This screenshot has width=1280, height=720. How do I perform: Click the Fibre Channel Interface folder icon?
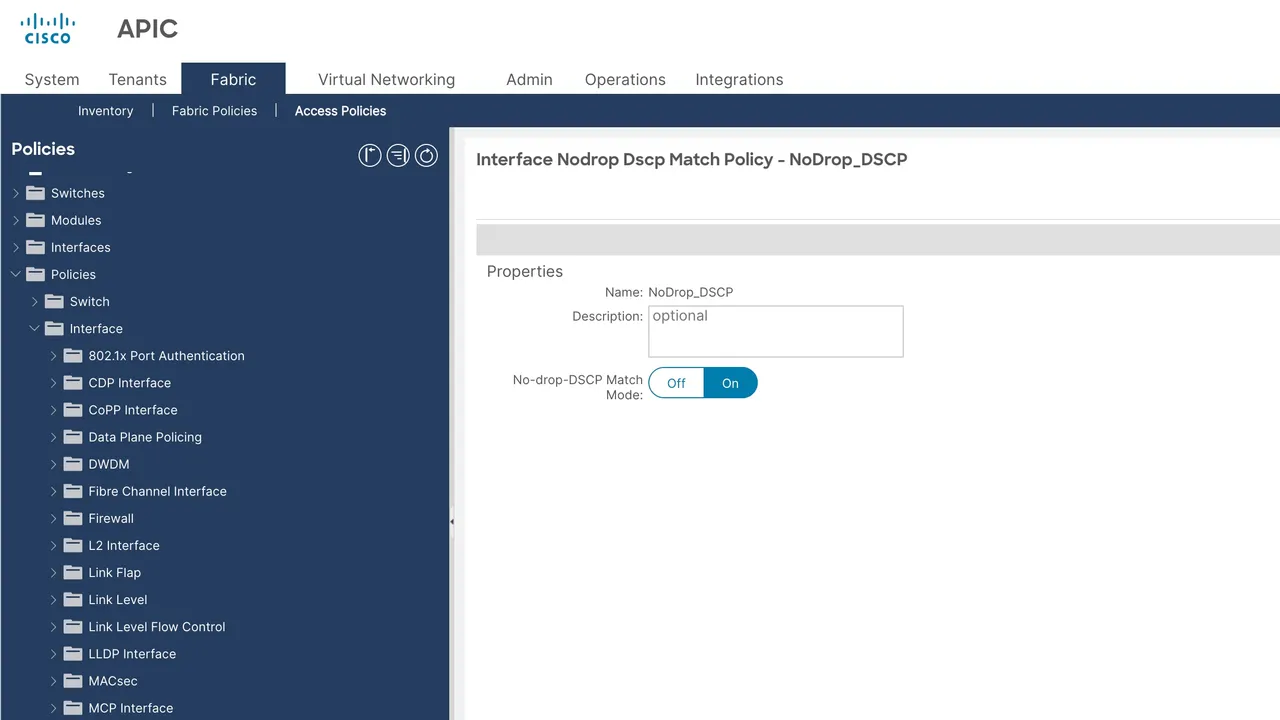coord(73,491)
